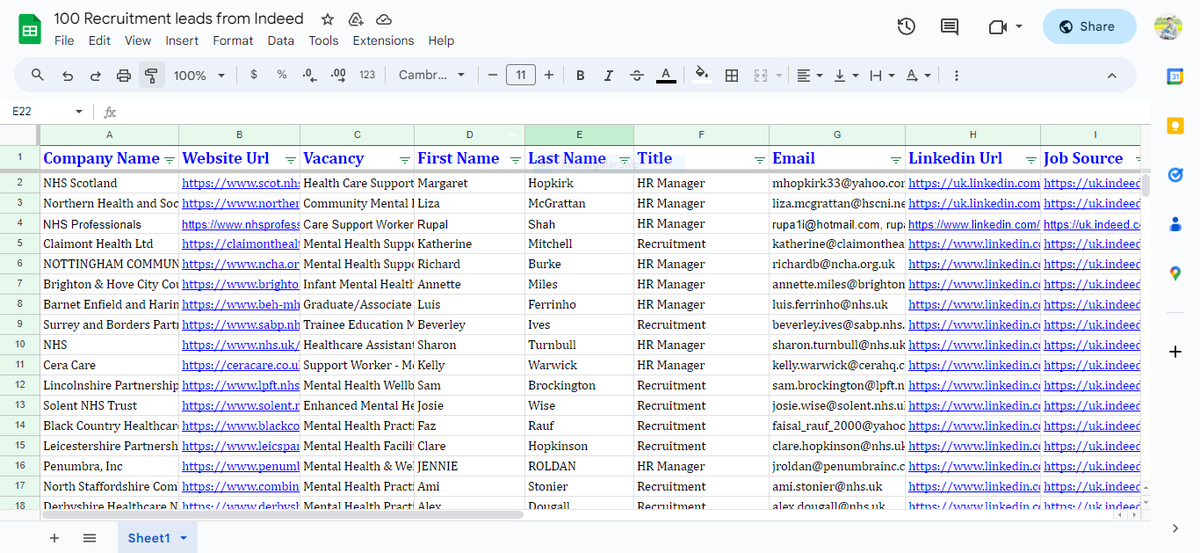
Task: Open the Cambria font dropdown
Action: [432, 75]
